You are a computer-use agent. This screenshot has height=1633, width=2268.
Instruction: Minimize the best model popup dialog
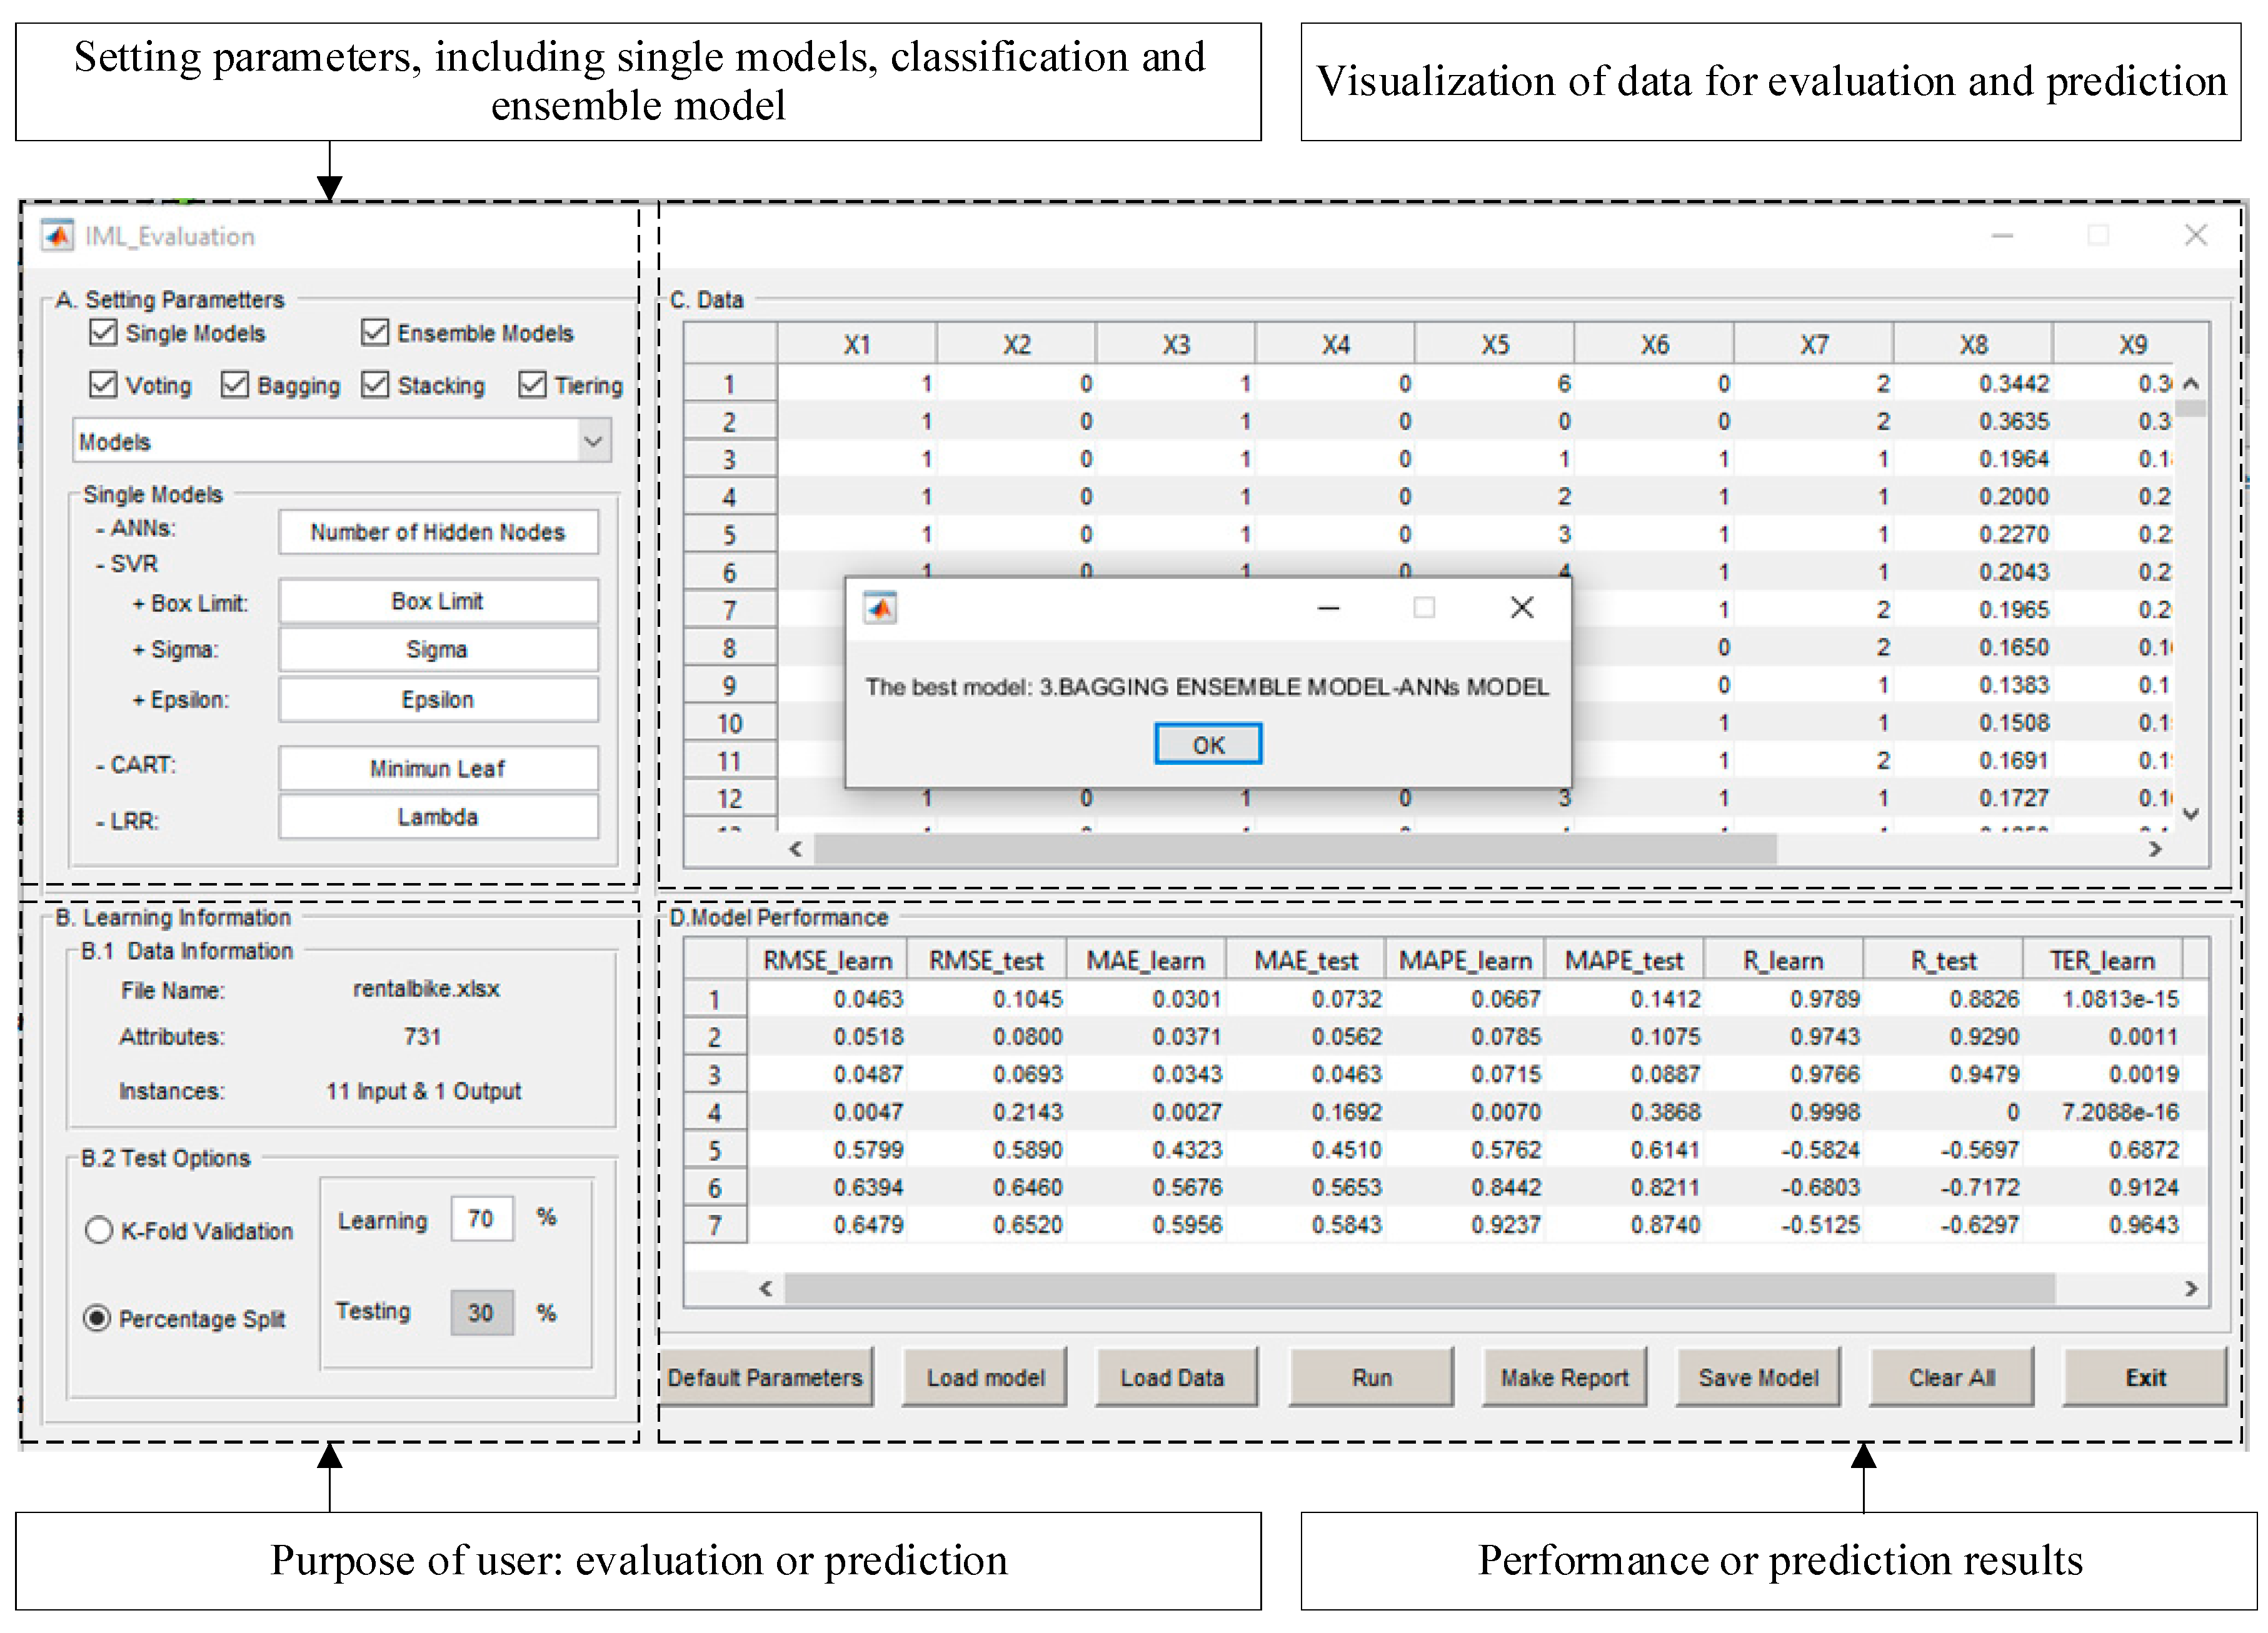[x=1328, y=608]
